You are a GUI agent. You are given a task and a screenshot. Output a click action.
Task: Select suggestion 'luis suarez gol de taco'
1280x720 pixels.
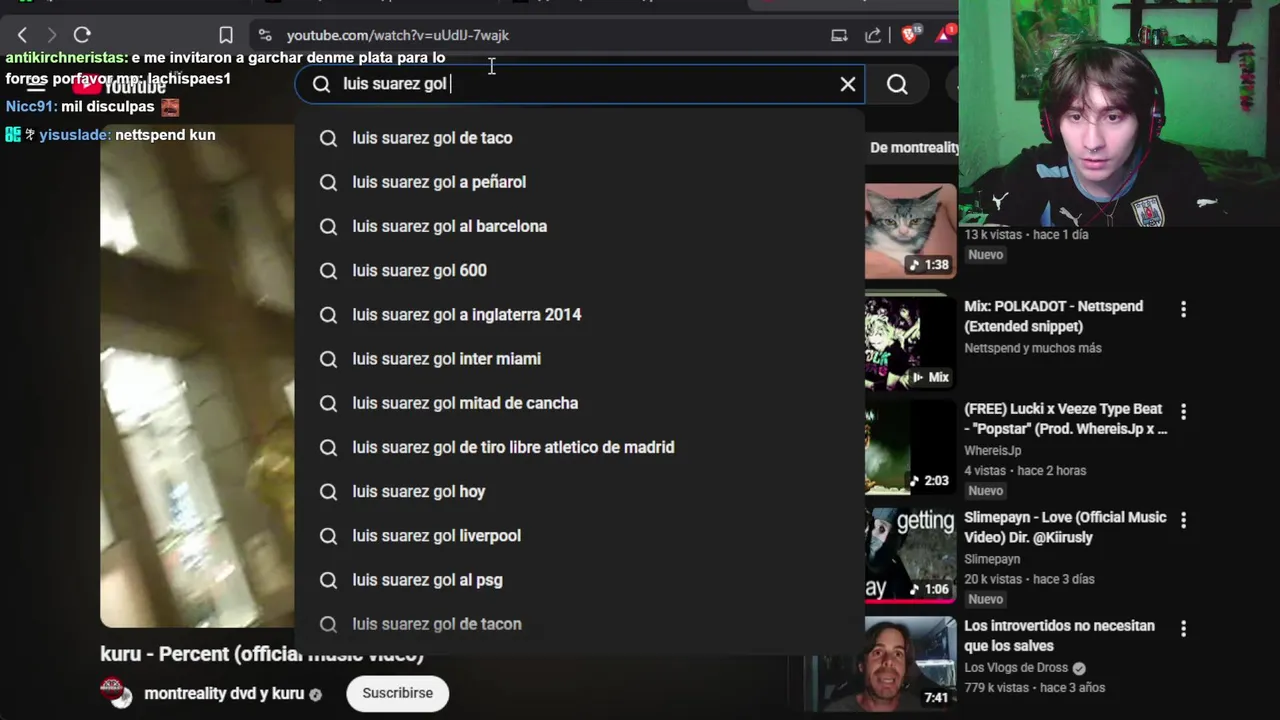point(580,138)
